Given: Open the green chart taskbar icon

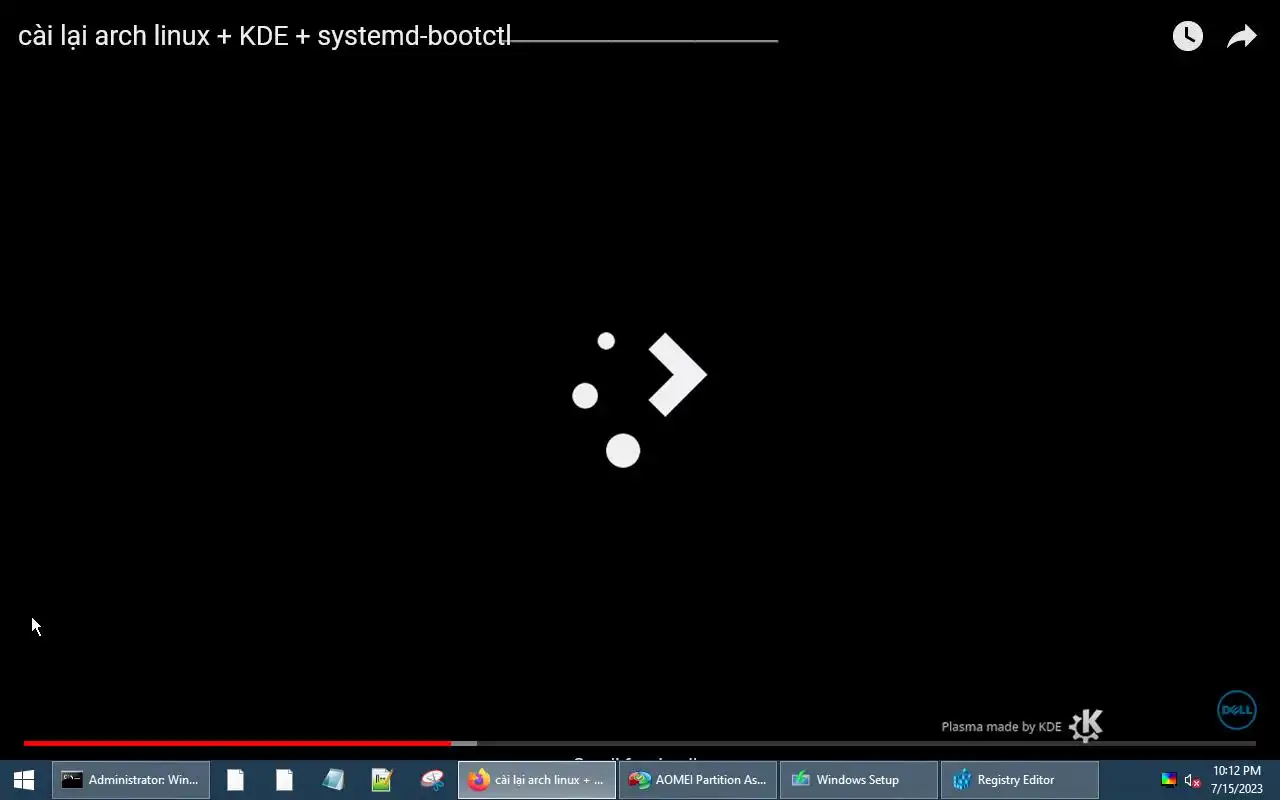Looking at the screenshot, I should point(382,780).
